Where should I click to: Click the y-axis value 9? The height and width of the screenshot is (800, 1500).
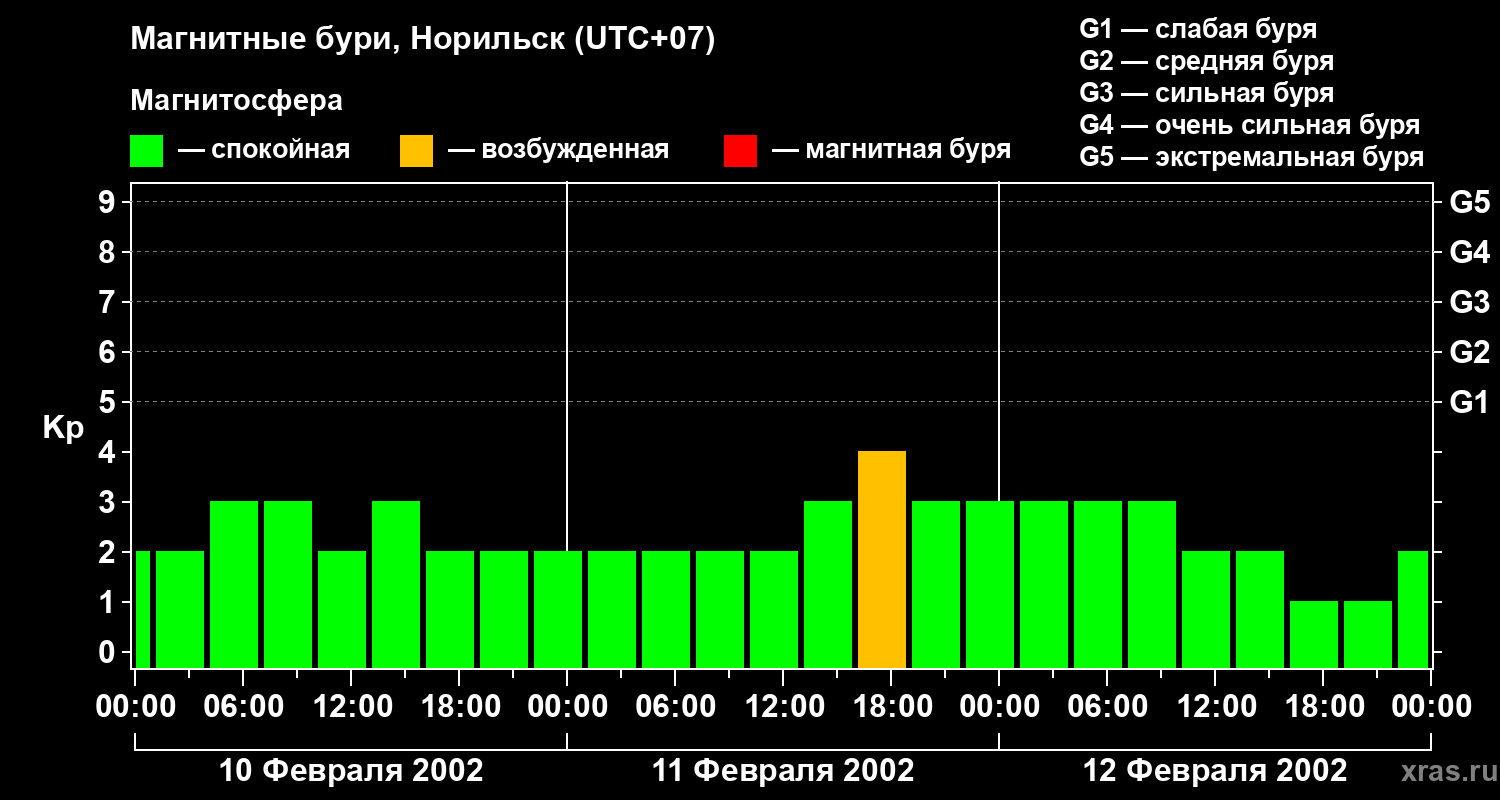[x=109, y=202]
